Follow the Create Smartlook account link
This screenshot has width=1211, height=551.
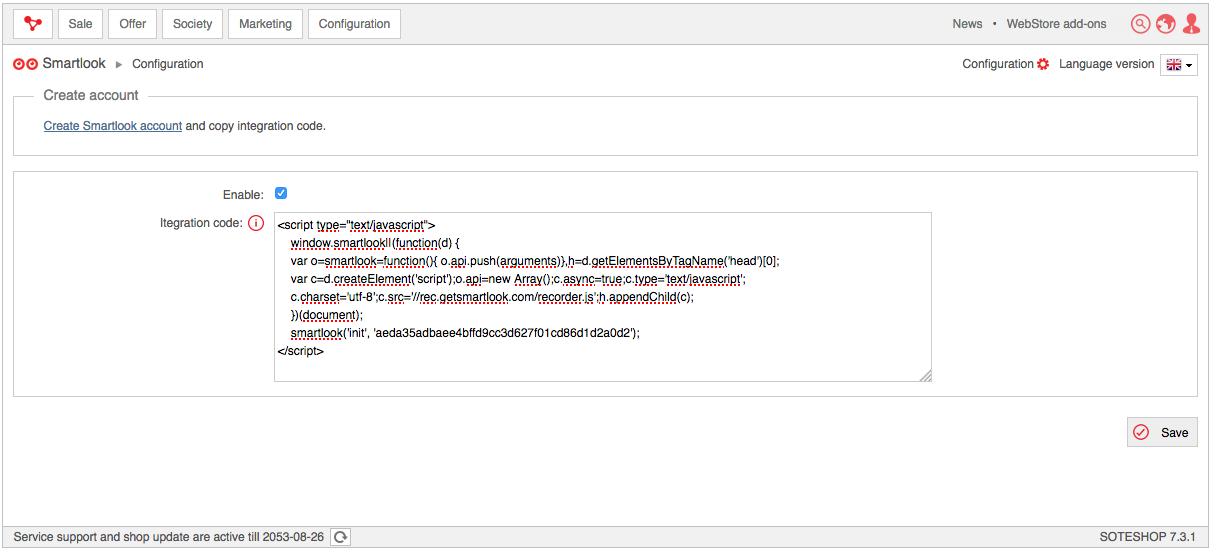[113, 126]
